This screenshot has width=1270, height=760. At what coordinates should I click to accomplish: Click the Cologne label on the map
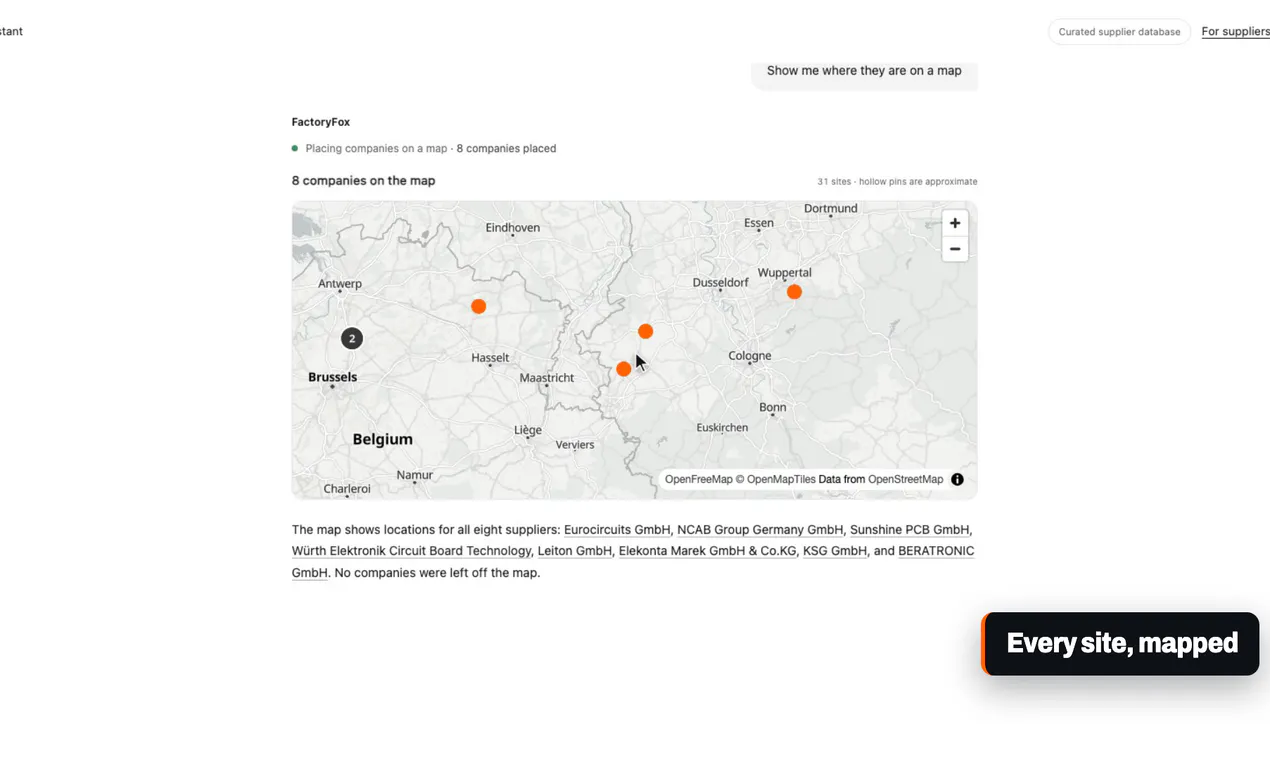point(750,355)
